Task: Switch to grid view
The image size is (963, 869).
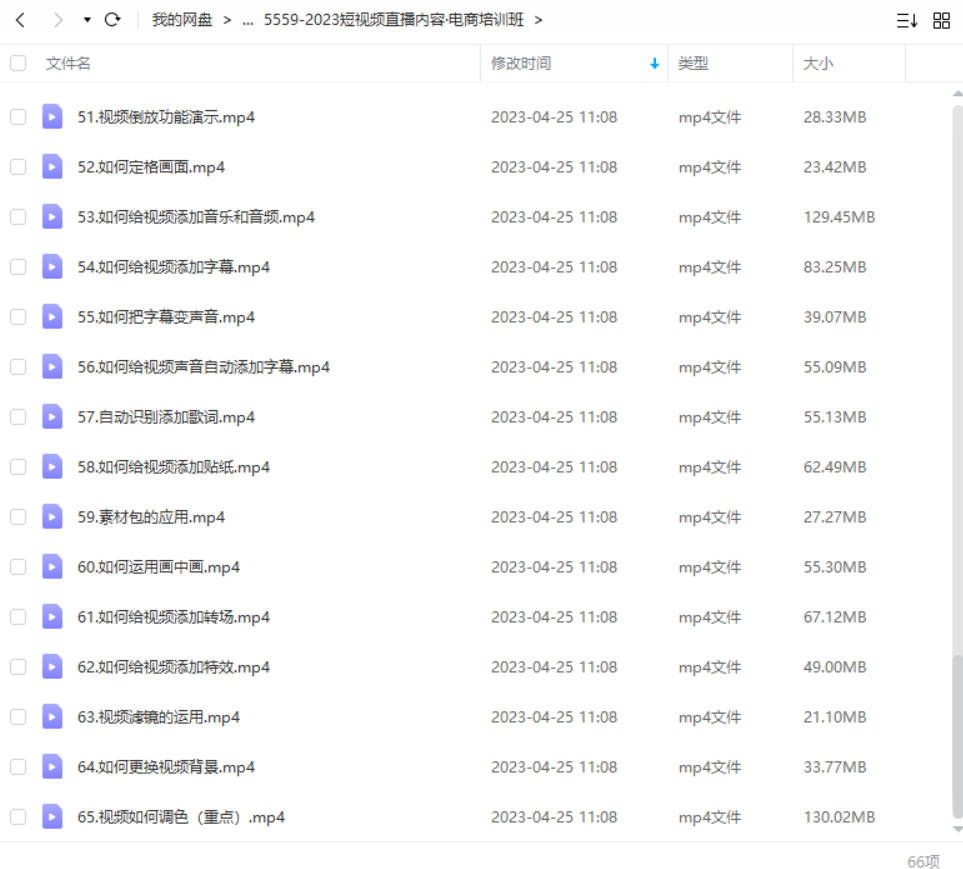Action: [x=942, y=21]
